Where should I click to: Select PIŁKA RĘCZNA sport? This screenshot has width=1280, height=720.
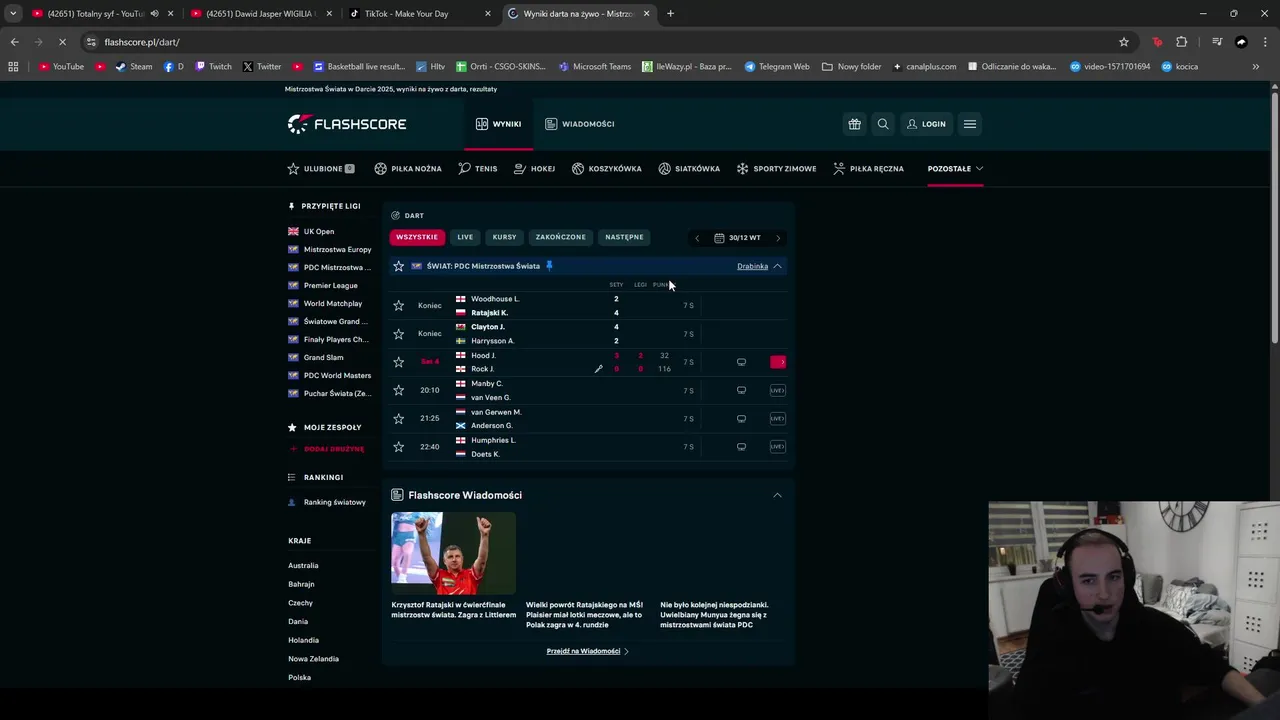pos(868,169)
